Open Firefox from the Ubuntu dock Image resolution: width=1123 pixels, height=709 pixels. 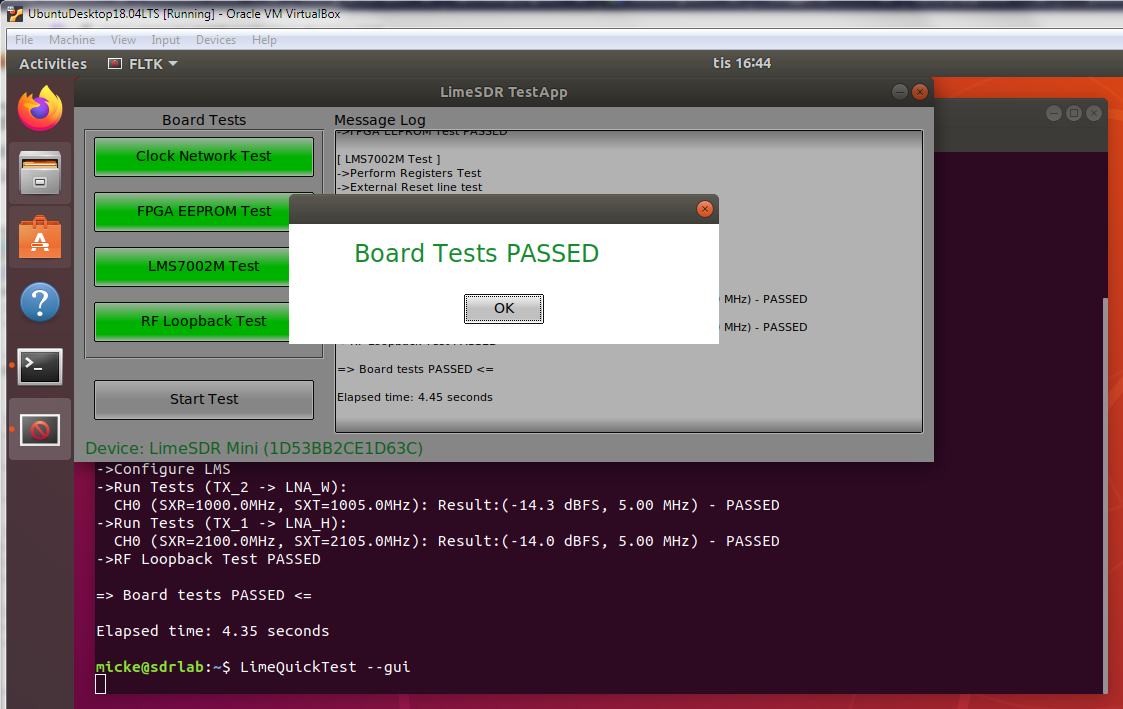tap(40, 108)
